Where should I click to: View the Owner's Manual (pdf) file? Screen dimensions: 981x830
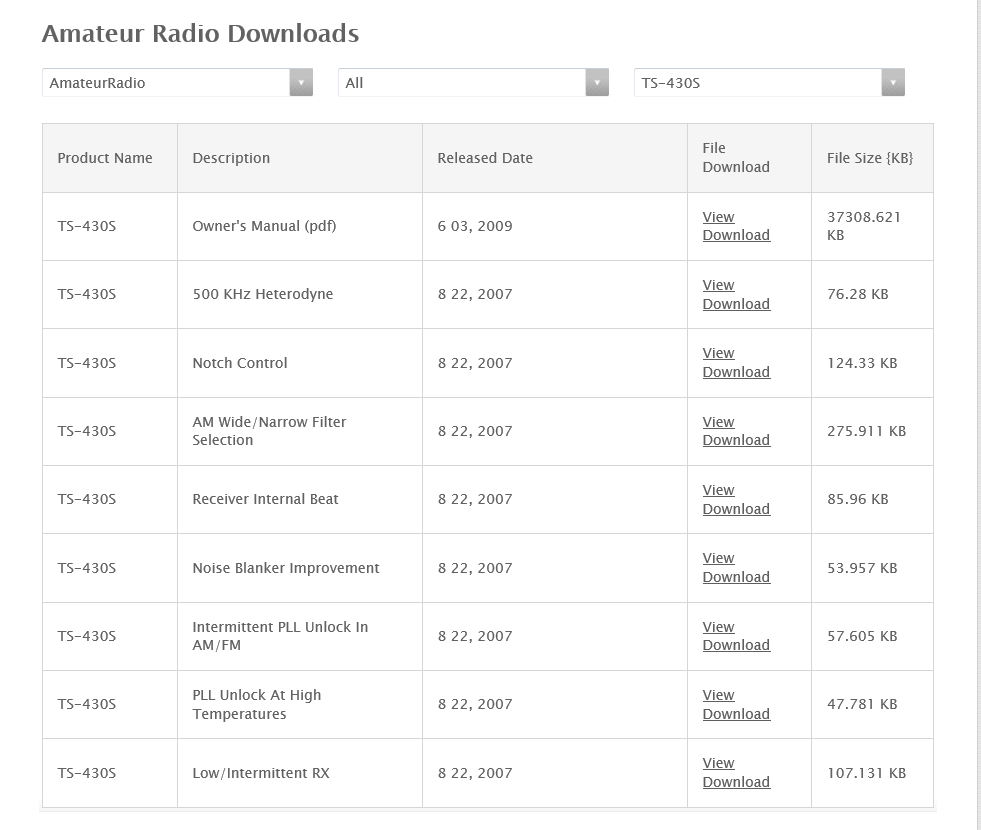click(718, 217)
